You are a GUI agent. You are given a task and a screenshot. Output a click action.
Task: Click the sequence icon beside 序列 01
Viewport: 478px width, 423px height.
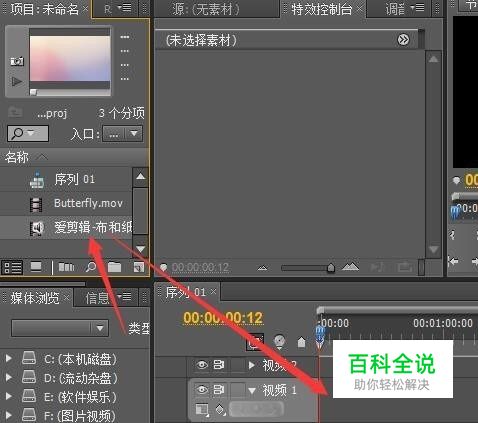tap(37, 180)
